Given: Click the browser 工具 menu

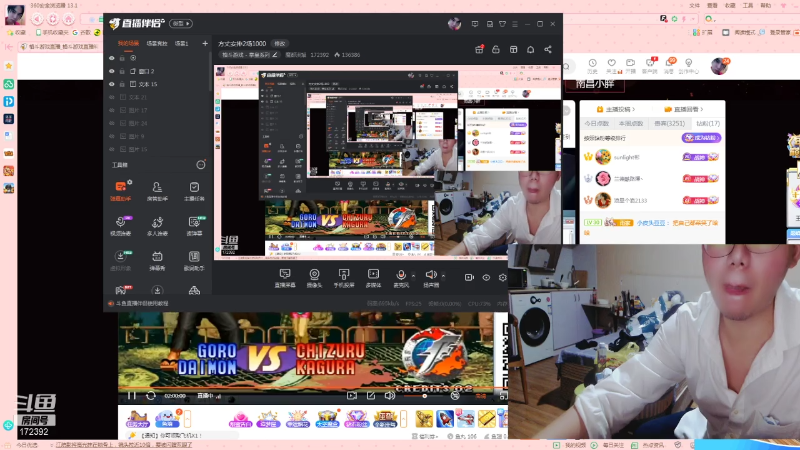Looking at the screenshot, I should [748, 5].
